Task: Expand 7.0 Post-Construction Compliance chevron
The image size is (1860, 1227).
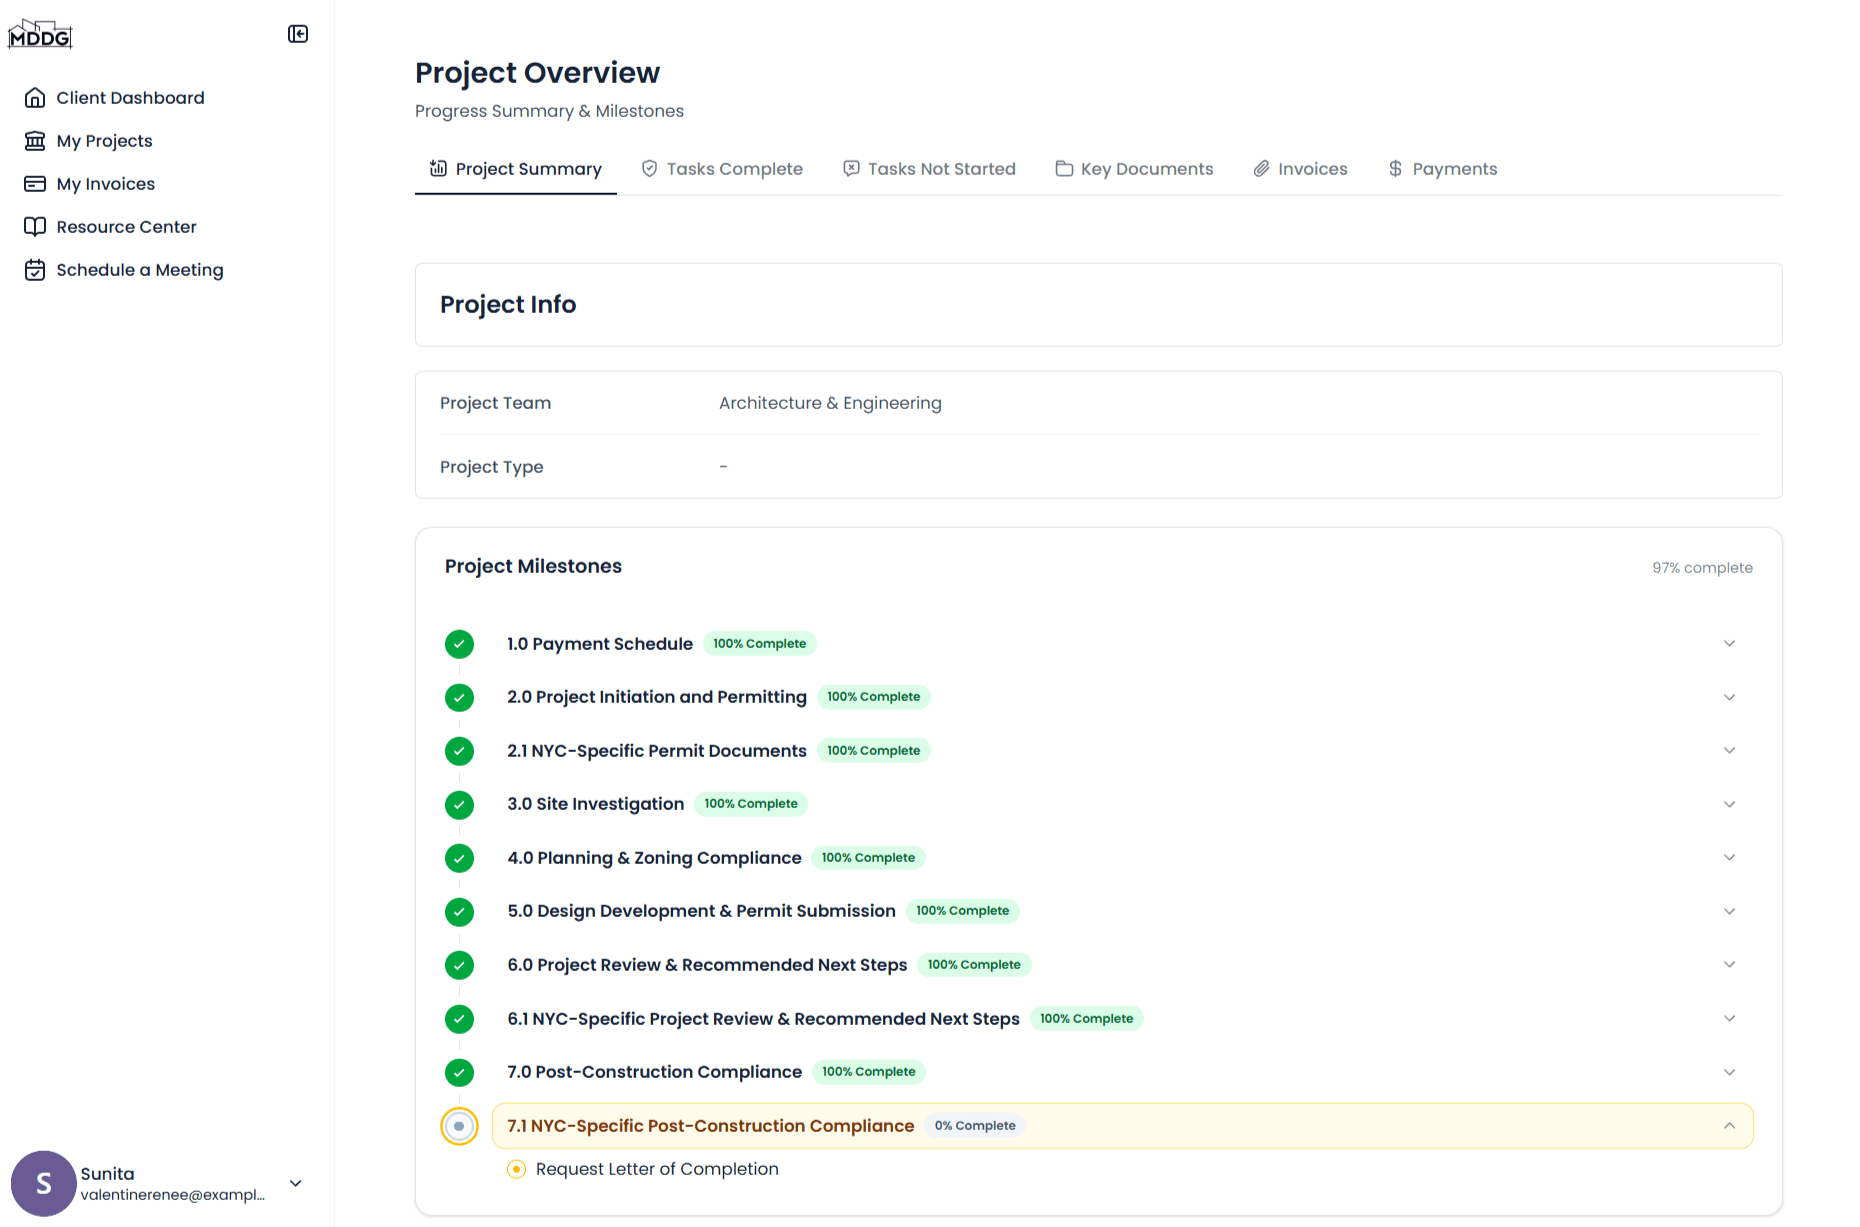Action: pos(1729,1072)
